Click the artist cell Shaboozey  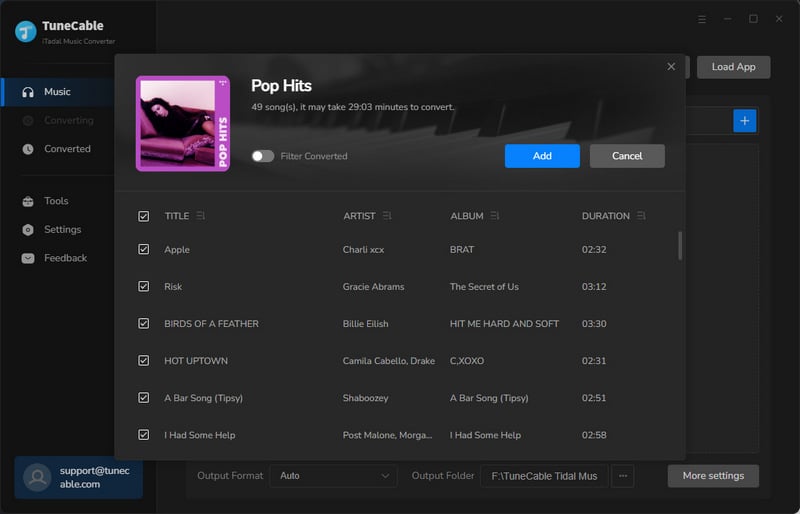click(x=365, y=398)
